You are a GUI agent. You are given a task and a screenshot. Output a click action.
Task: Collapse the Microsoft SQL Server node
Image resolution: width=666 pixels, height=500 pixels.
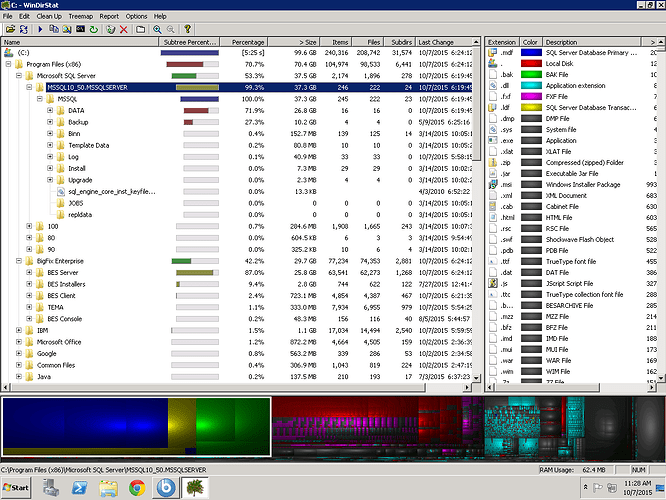(x=19, y=76)
